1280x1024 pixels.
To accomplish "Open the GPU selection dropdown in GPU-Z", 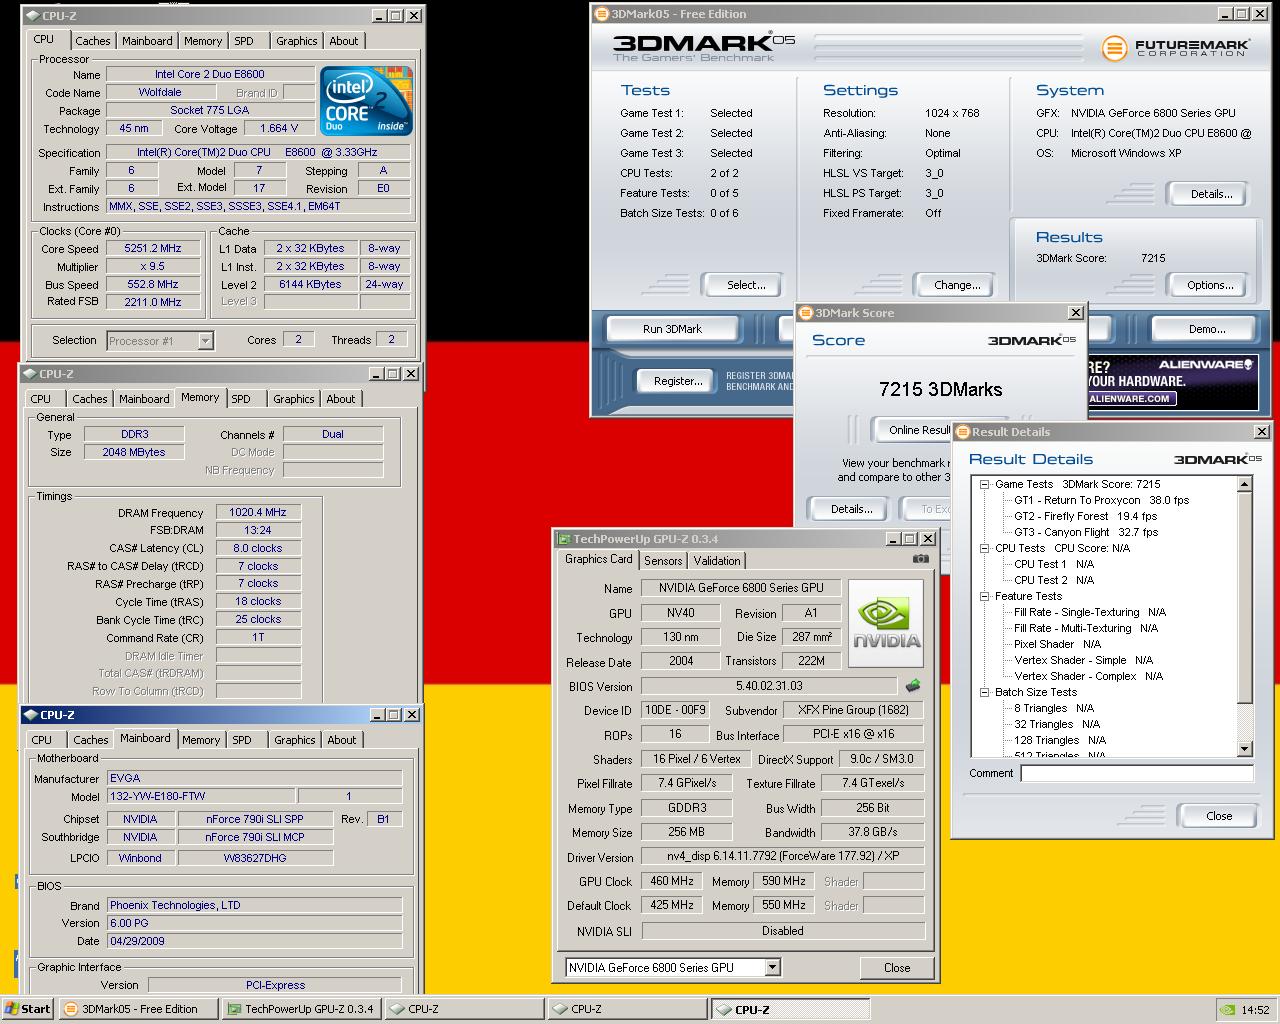I will 772,967.
